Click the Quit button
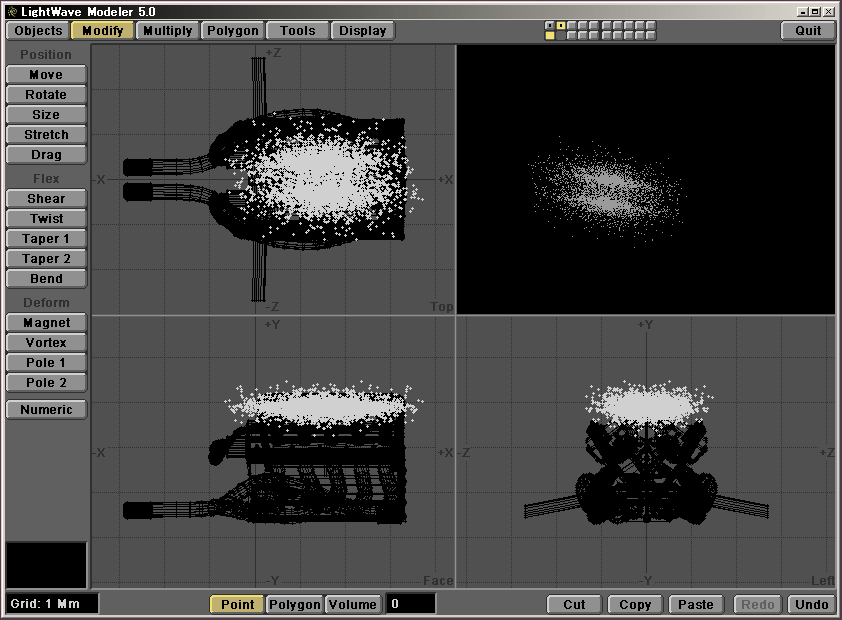This screenshot has width=842, height=620. point(808,31)
